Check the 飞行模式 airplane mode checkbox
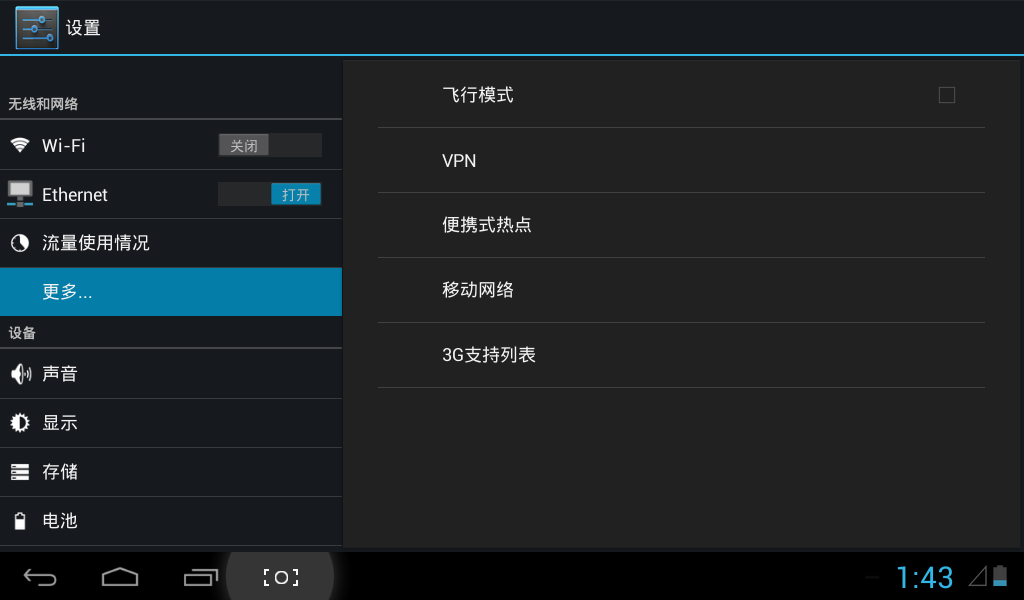Image resolution: width=1024 pixels, height=600 pixels. 946,95
